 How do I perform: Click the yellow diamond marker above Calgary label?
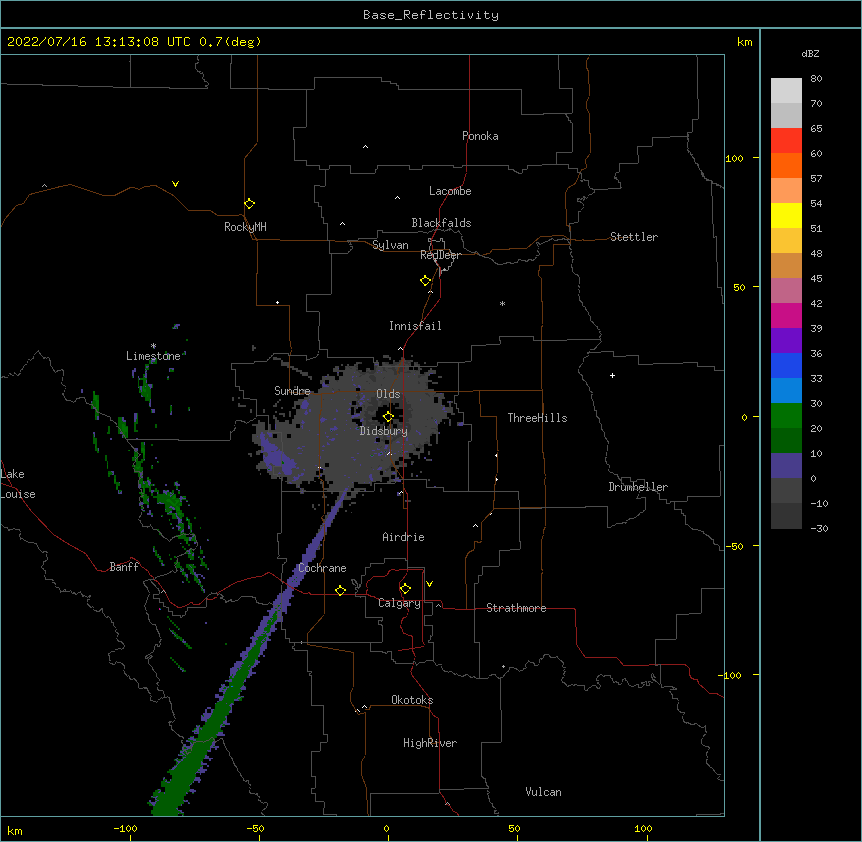click(405, 588)
